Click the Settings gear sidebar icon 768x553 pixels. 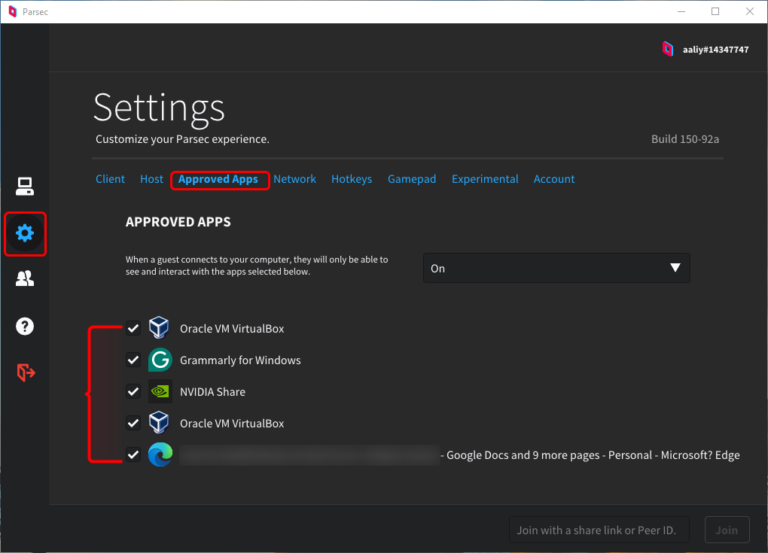pos(25,233)
